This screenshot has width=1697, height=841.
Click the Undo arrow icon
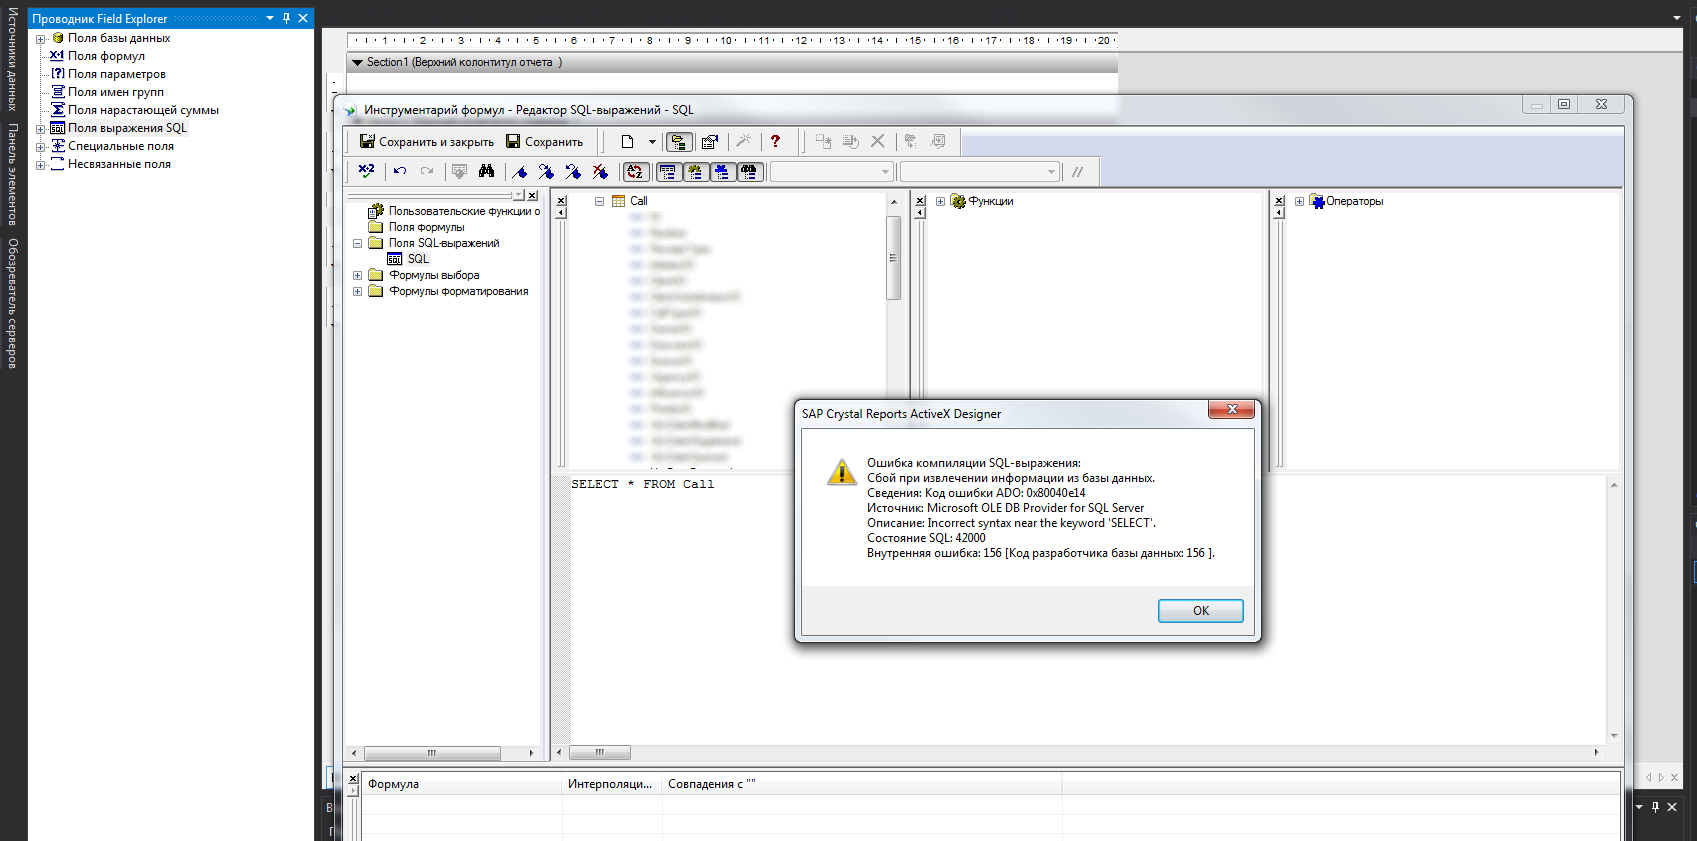[400, 171]
